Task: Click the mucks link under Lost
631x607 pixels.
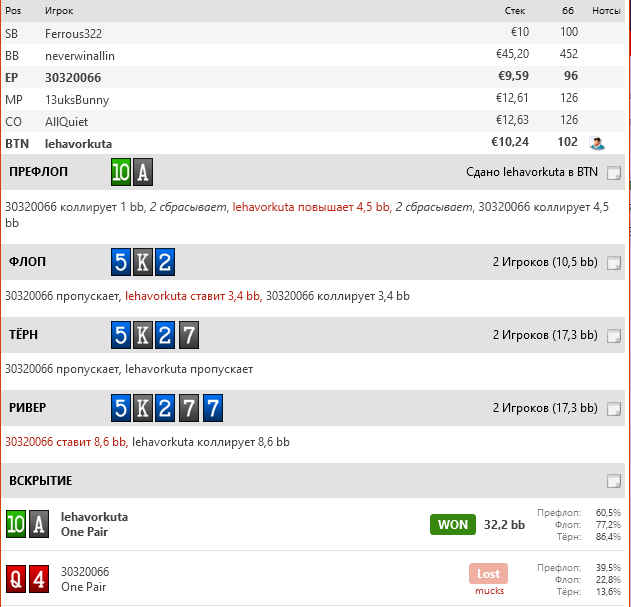Action: (x=489, y=591)
